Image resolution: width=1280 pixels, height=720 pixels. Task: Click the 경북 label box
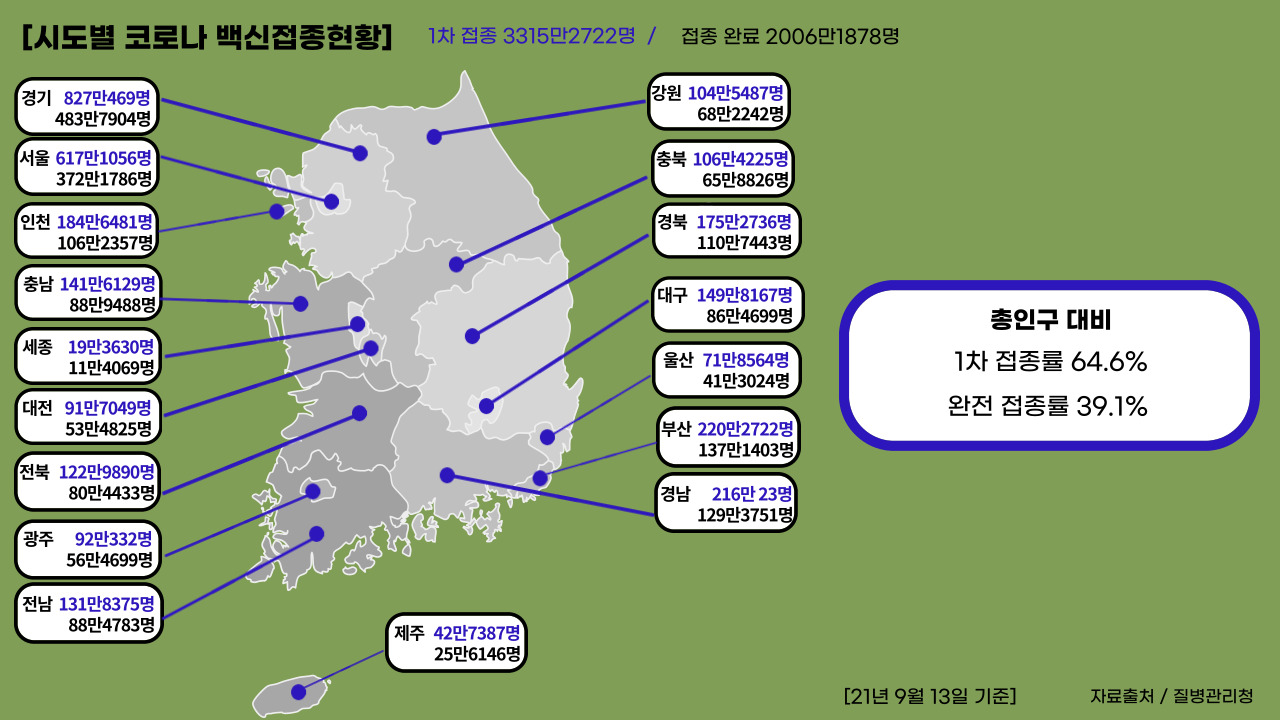(726, 230)
